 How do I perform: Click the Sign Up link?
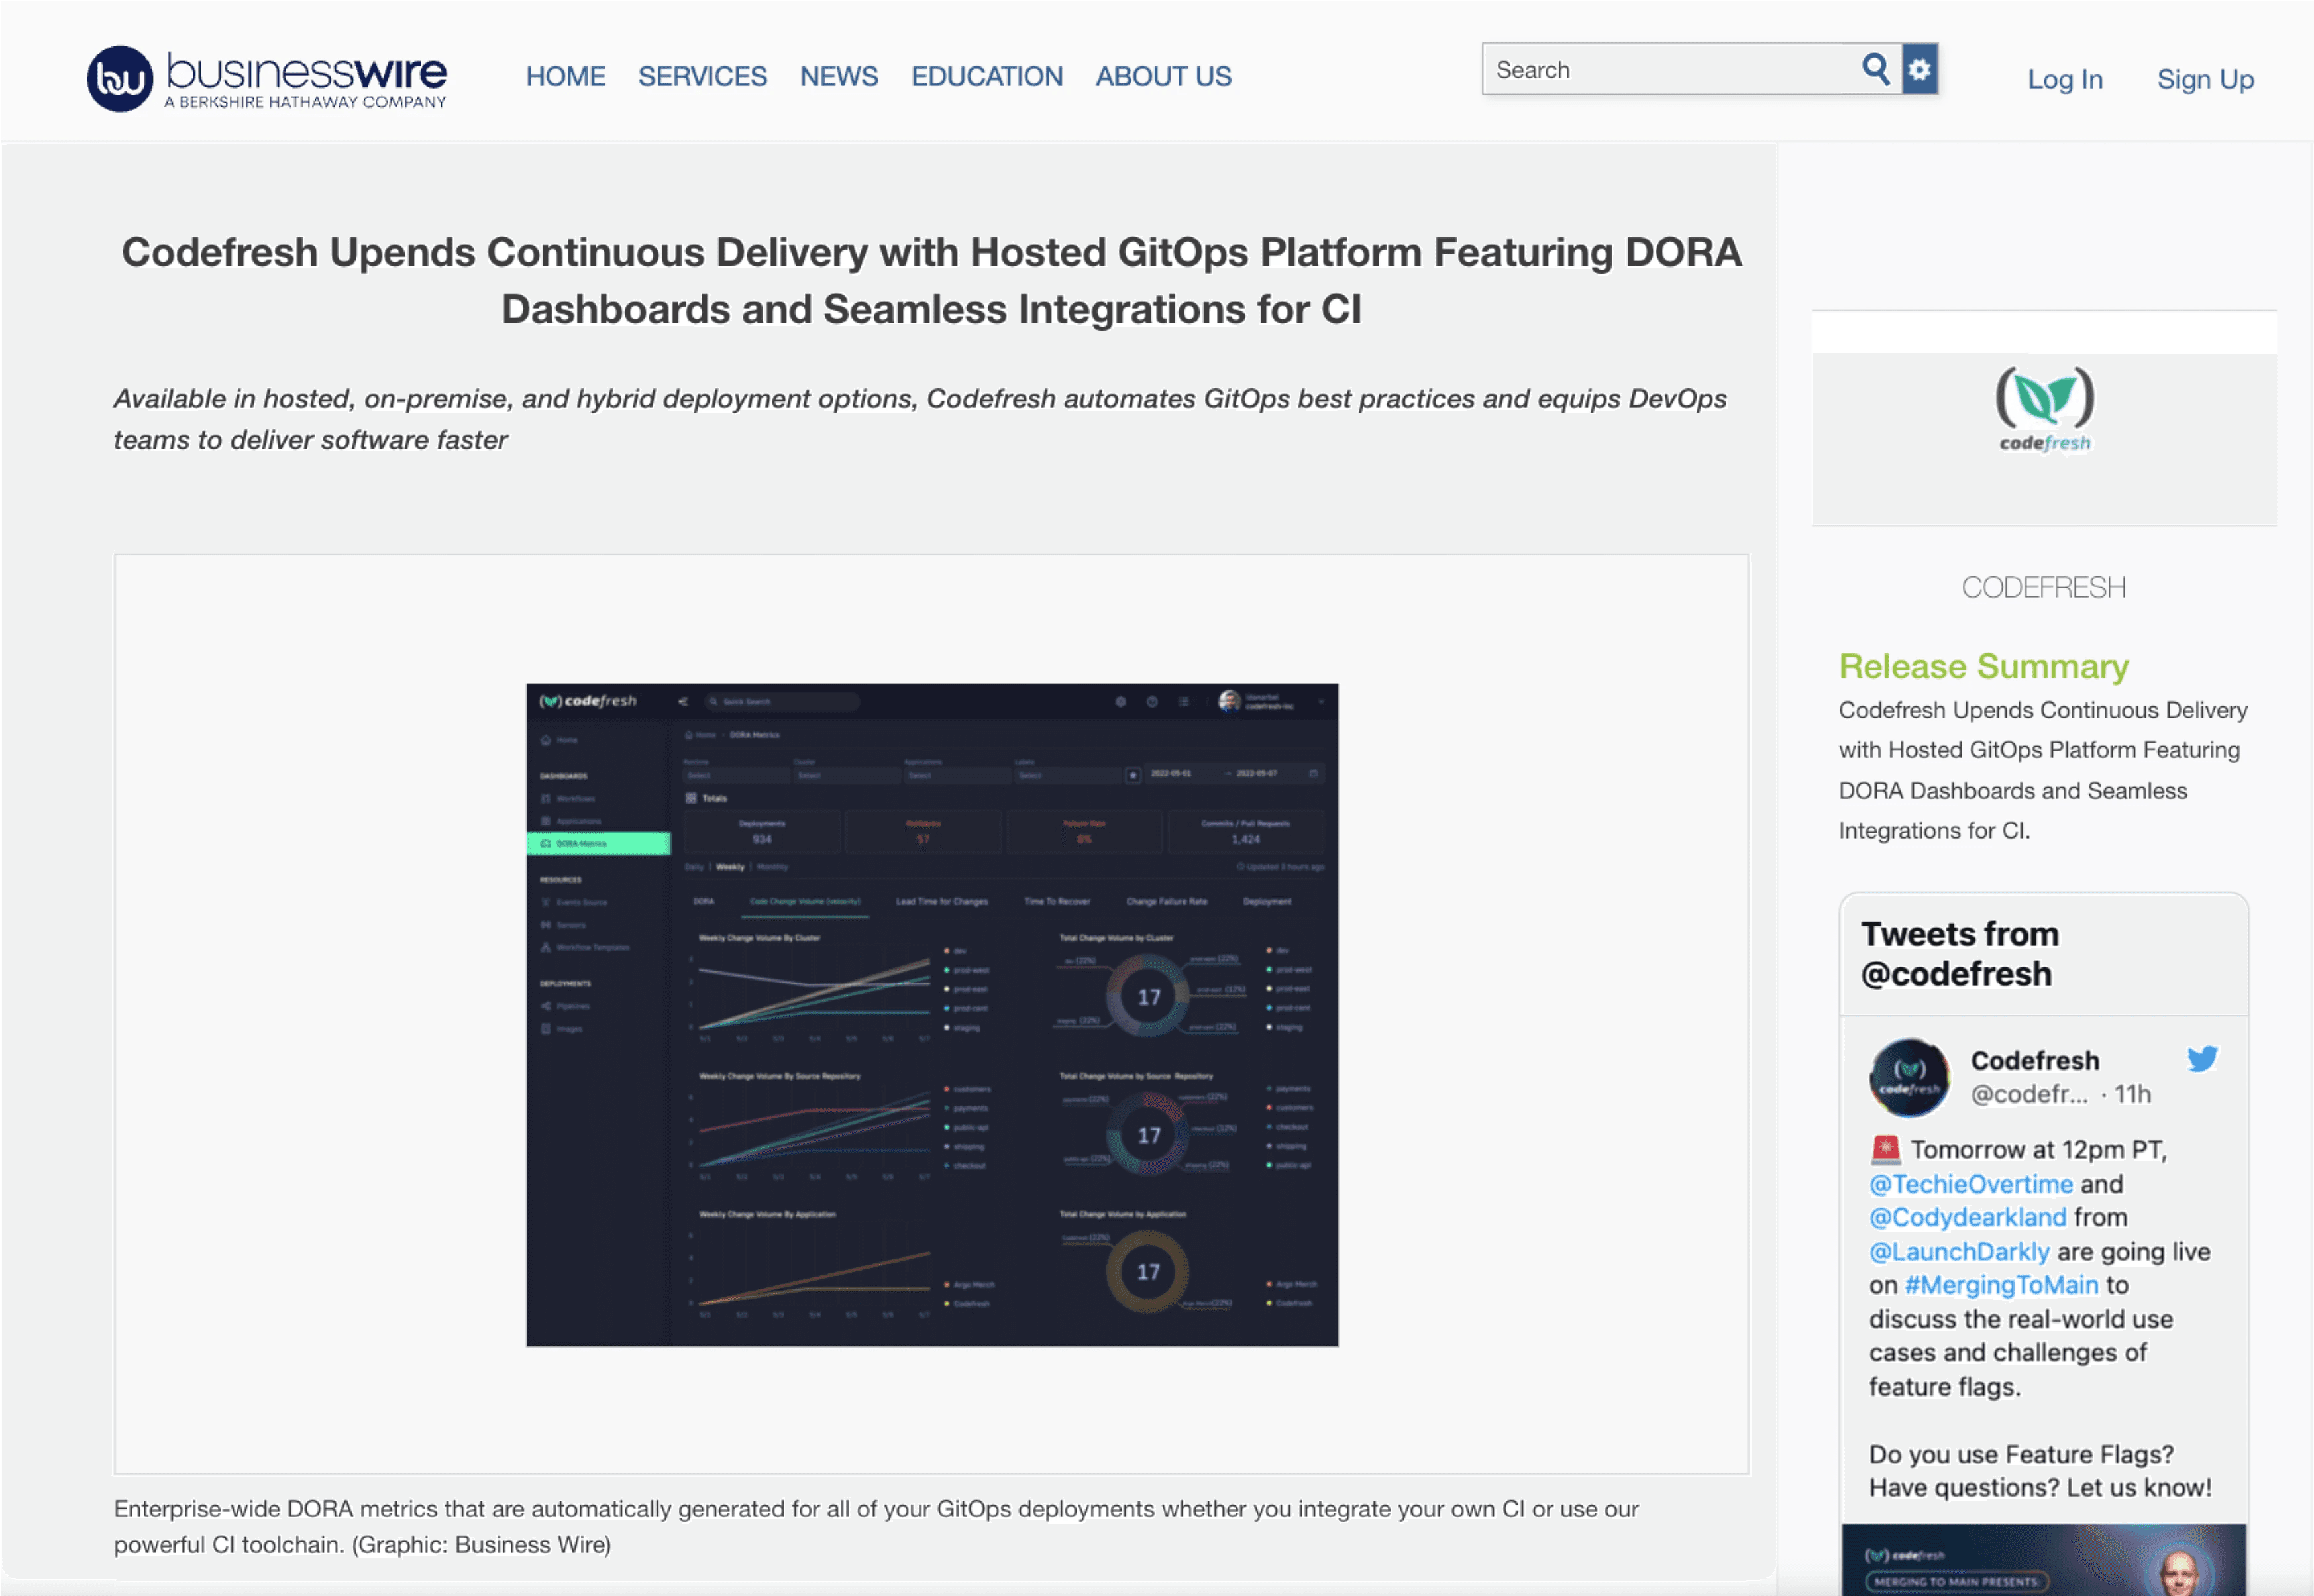[2204, 79]
